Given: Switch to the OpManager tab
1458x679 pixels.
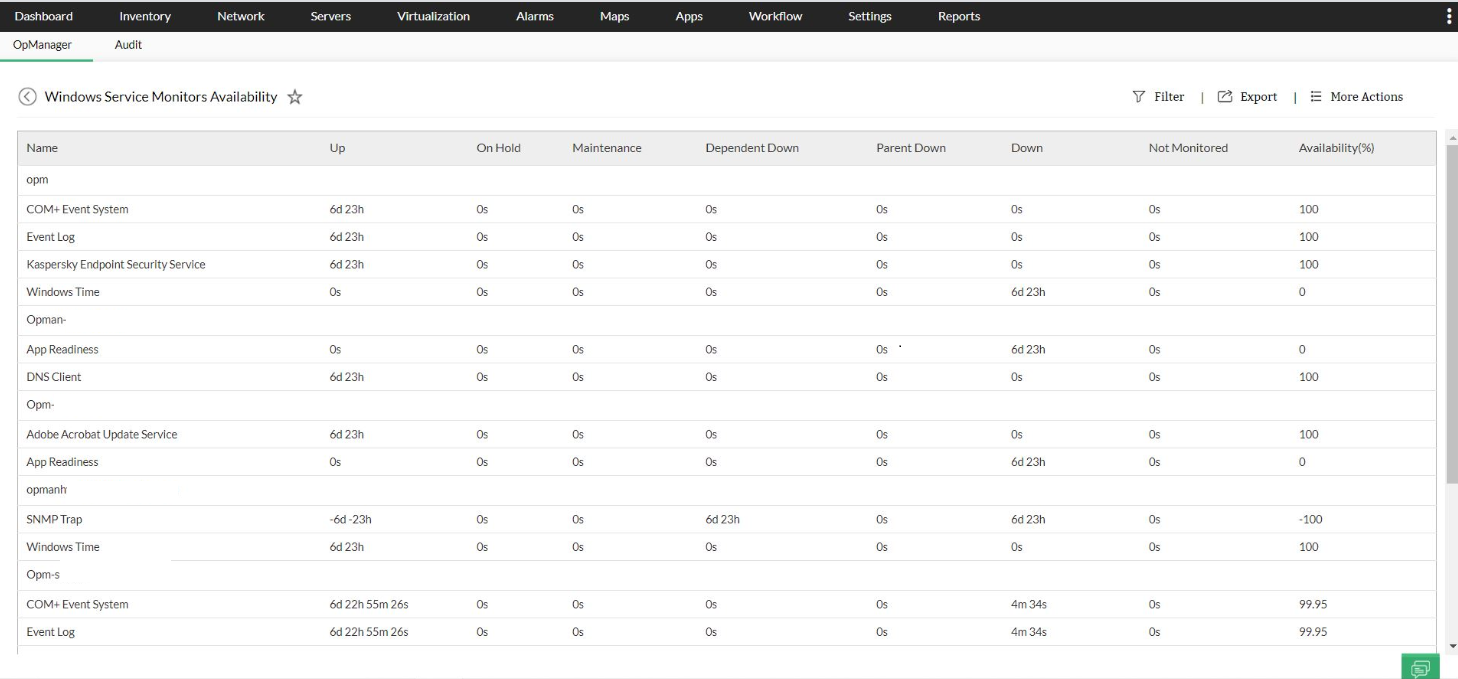Looking at the screenshot, I should [40, 44].
